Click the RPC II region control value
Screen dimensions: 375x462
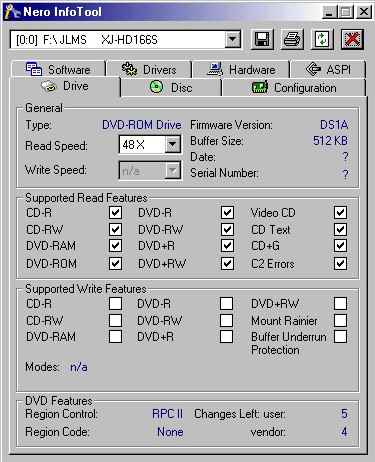167,414
